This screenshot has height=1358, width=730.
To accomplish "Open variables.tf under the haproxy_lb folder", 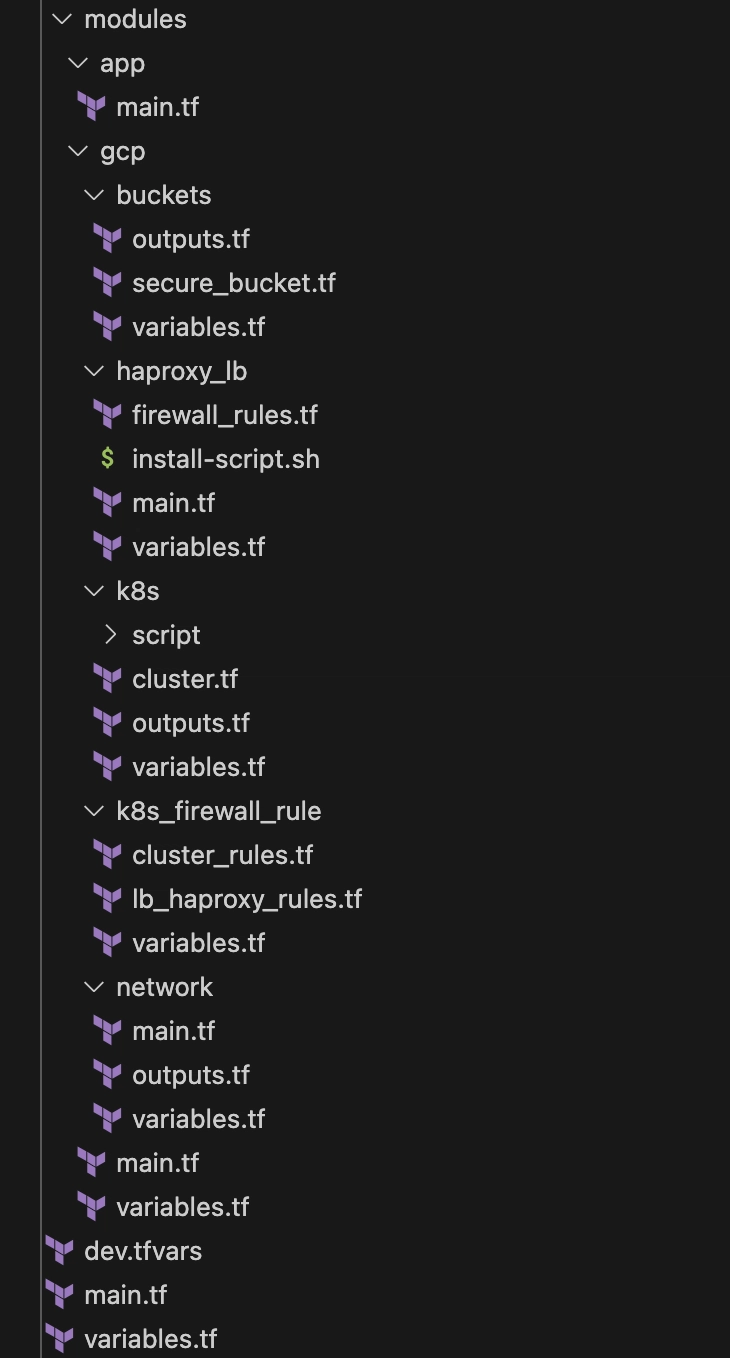I will coord(199,547).
